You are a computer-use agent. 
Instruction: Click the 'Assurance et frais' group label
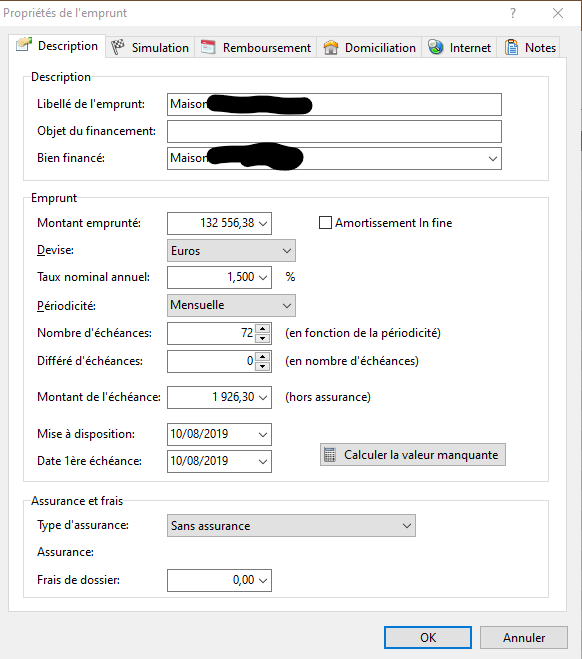point(77,501)
